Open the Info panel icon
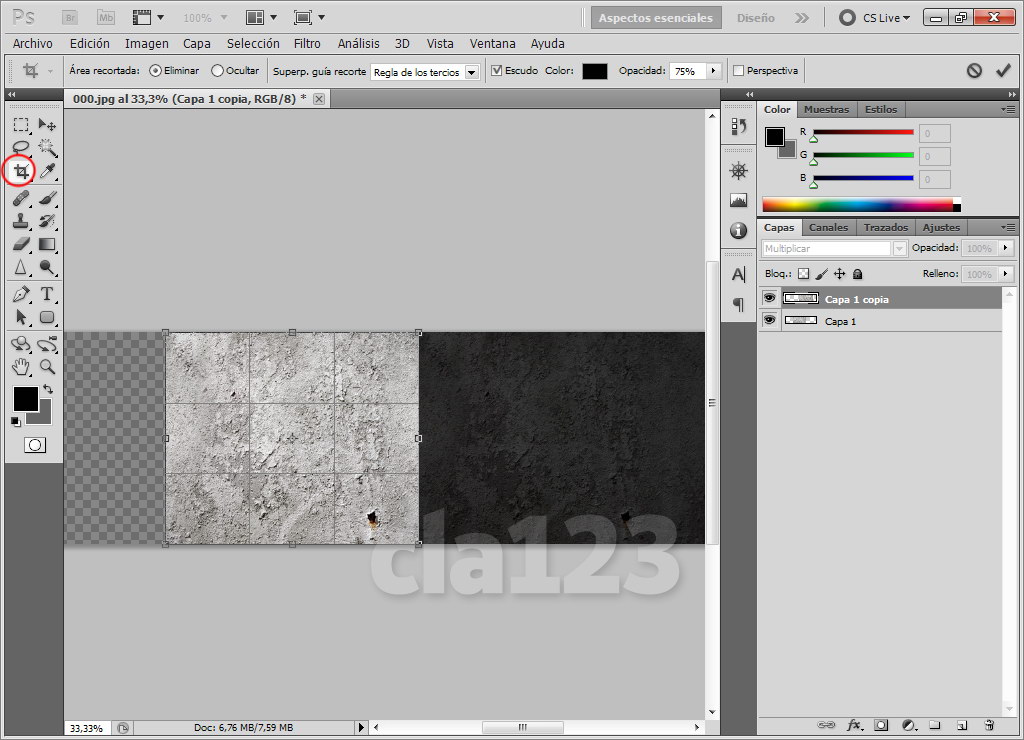 point(739,230)
